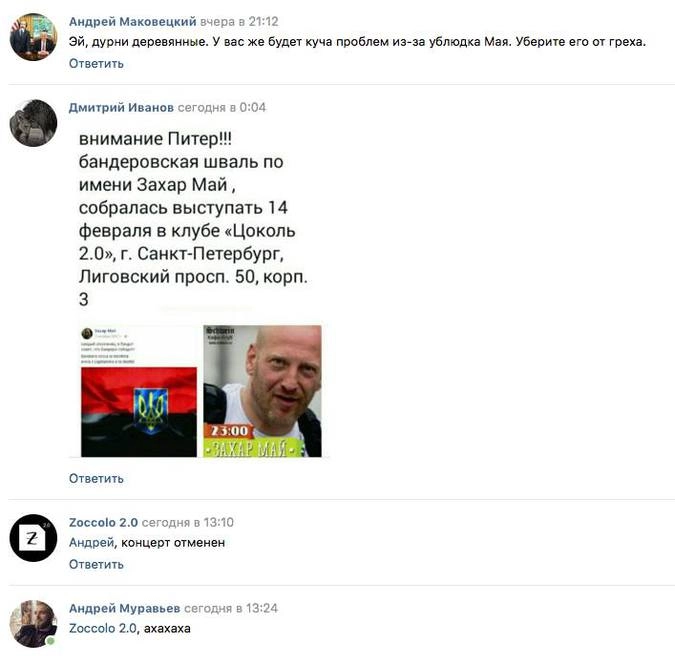This screenshot has width=675, height=664.
Task: Click the name Дмитрий Иванов
Action: 121,108
